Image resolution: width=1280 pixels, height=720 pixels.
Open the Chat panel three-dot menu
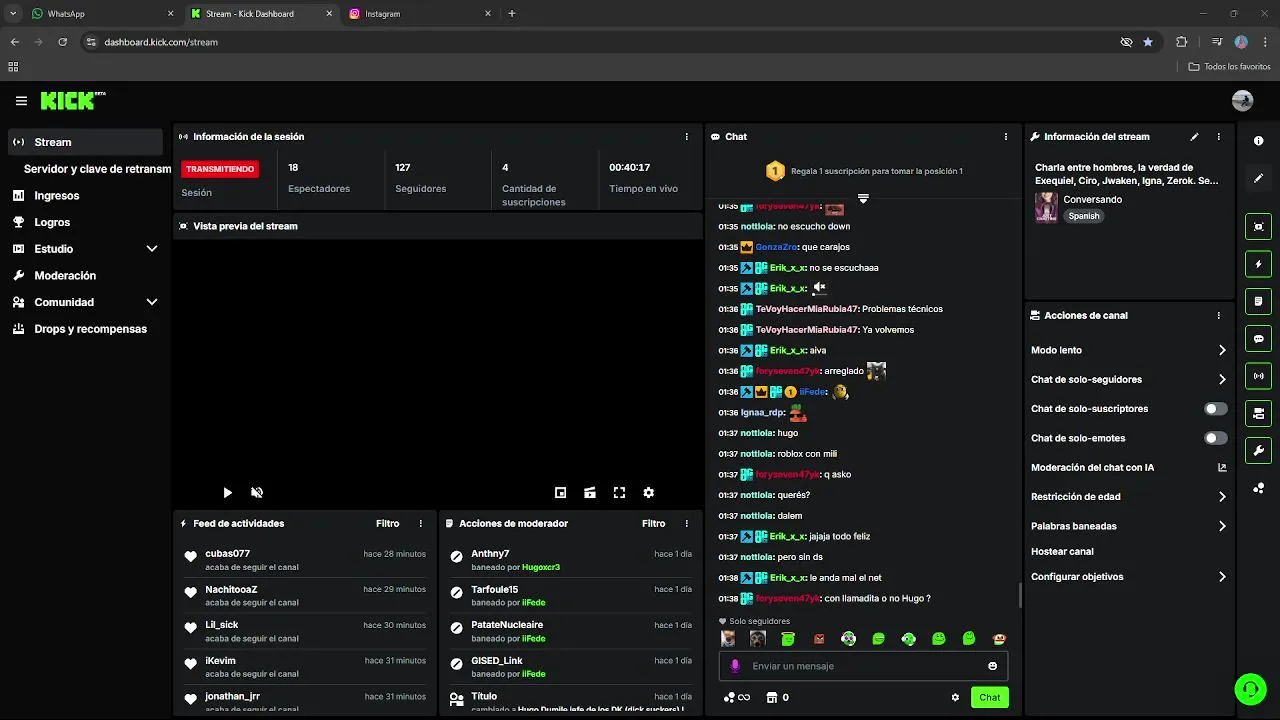[x=1006, y=137]
